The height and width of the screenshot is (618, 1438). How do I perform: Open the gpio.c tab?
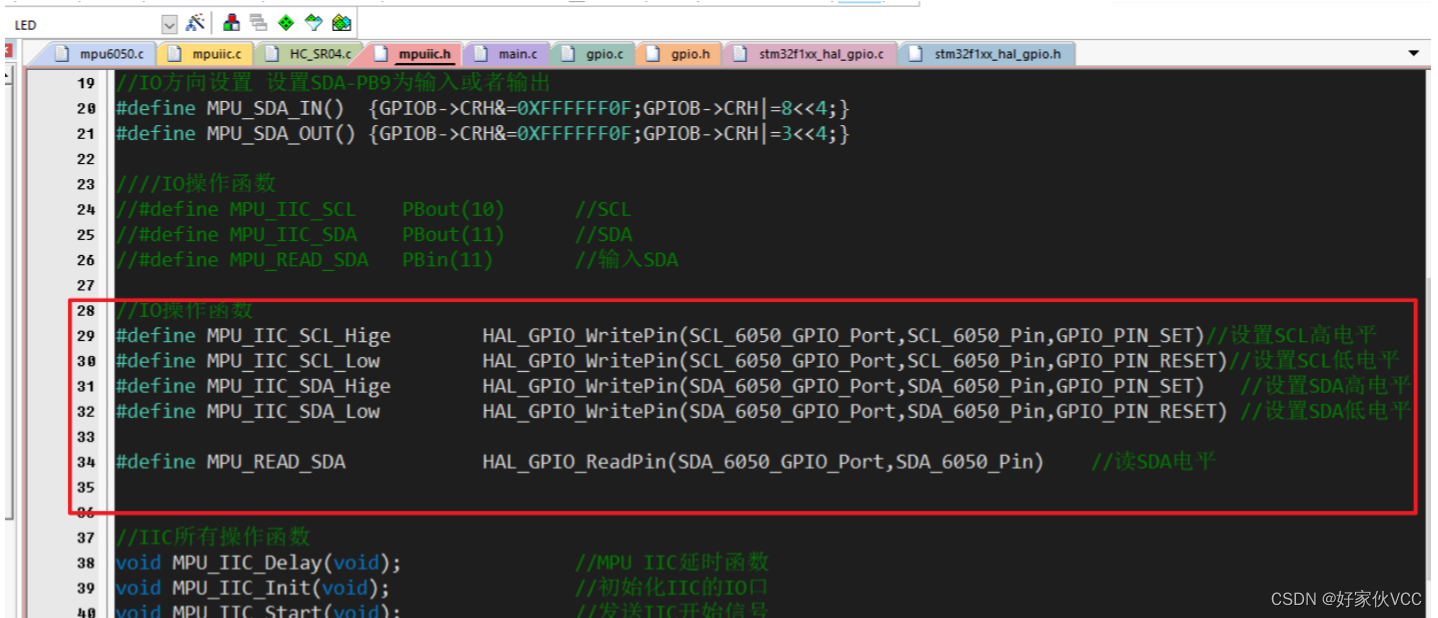tap(594, 54)
